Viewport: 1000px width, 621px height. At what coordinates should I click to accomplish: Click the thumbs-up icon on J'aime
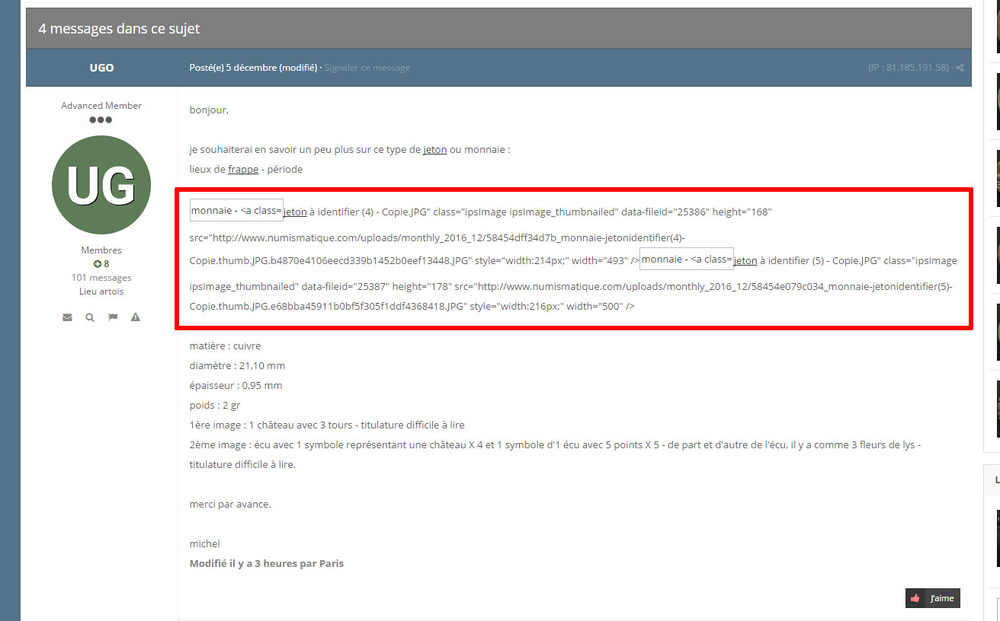tap(915, 598)
